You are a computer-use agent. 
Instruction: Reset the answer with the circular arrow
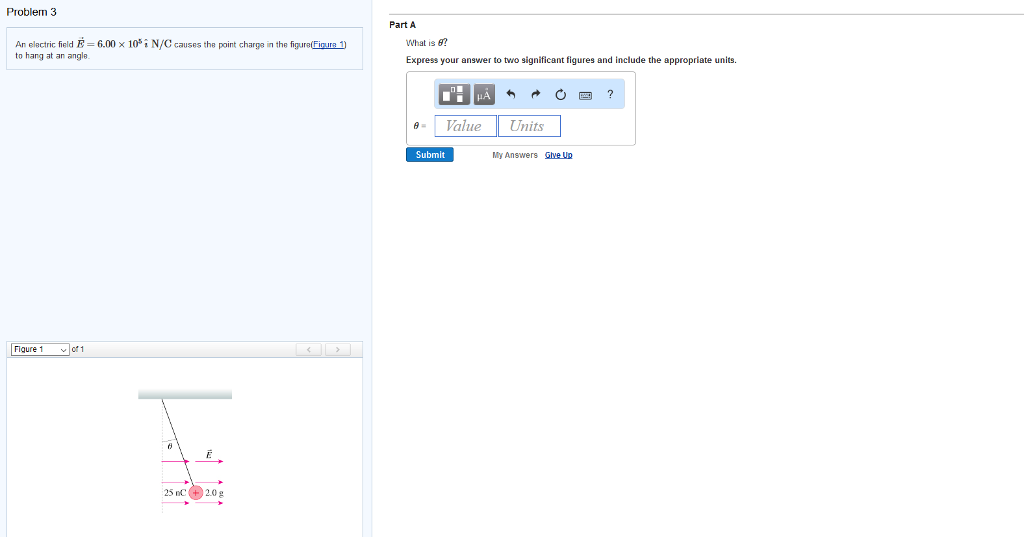click(560, 95)
